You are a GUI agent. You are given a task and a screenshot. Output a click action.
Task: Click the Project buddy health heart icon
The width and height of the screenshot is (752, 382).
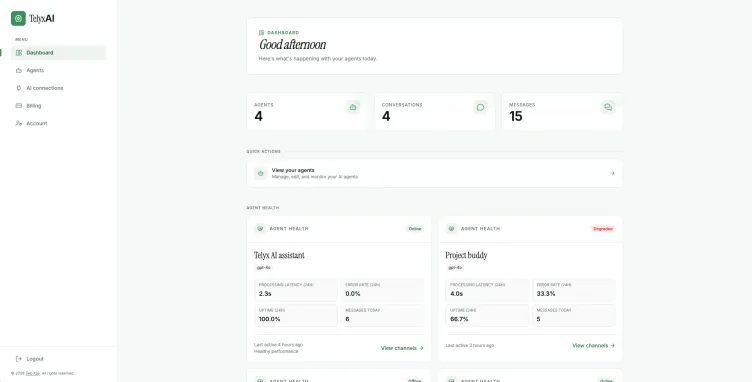click(x=451, y=229)
